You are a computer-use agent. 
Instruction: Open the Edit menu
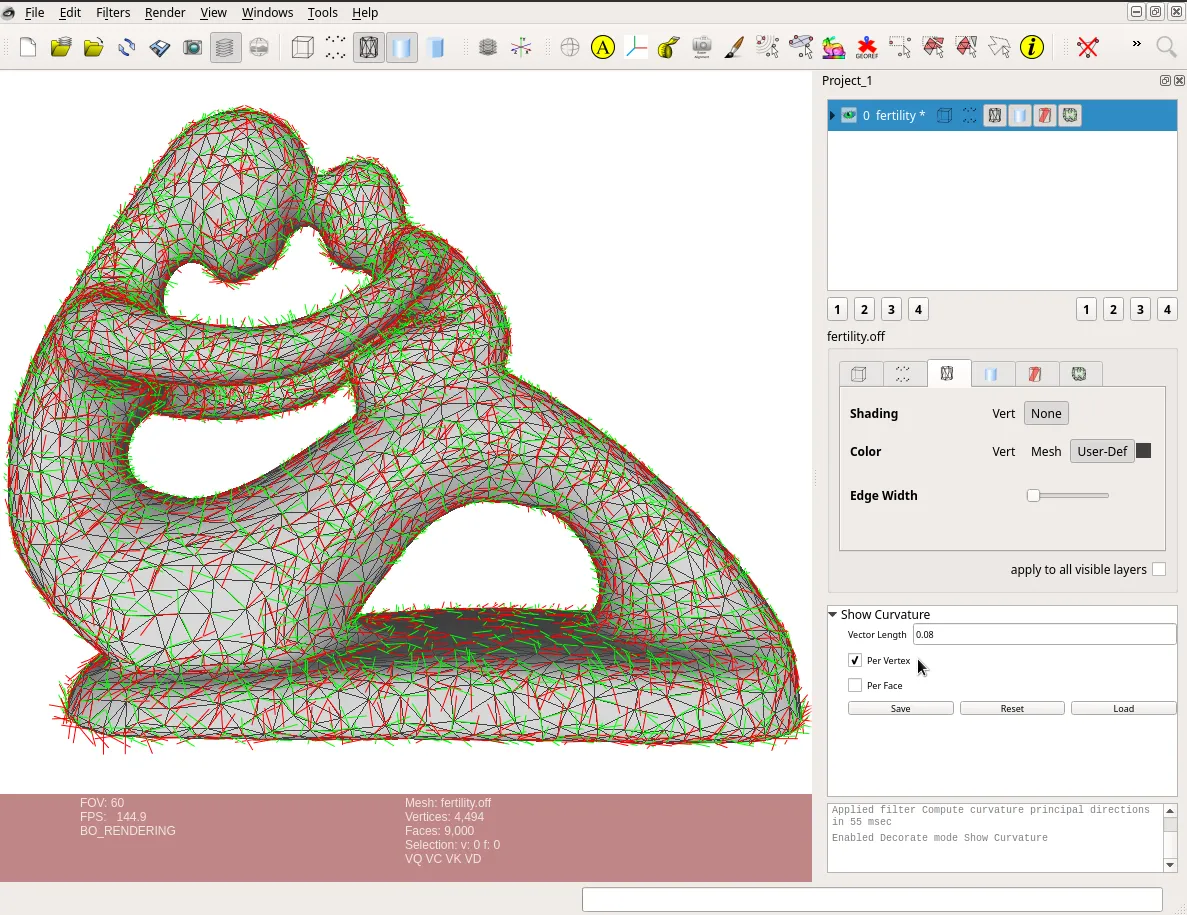click(x=70, y=13)
